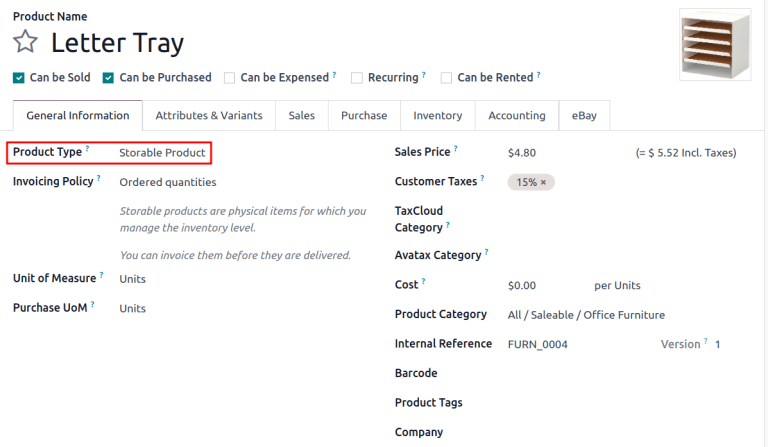Uncheck Can be Sold checkbox

19,77
